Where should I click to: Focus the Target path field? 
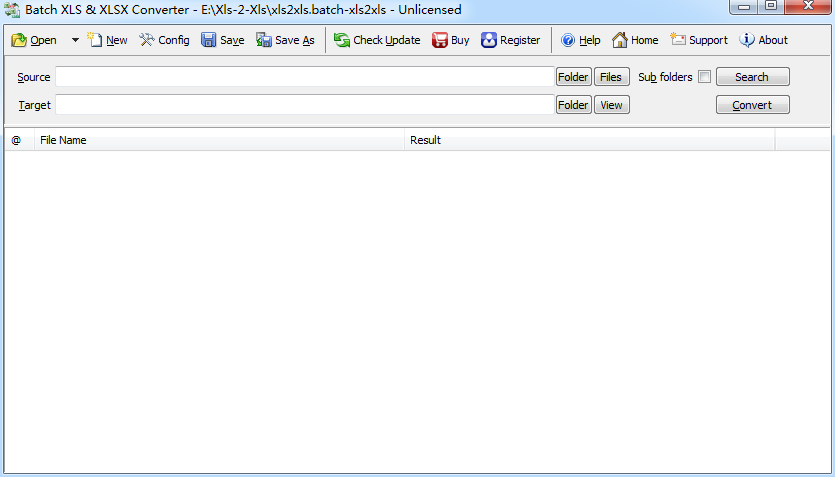[x=305, y=105]
